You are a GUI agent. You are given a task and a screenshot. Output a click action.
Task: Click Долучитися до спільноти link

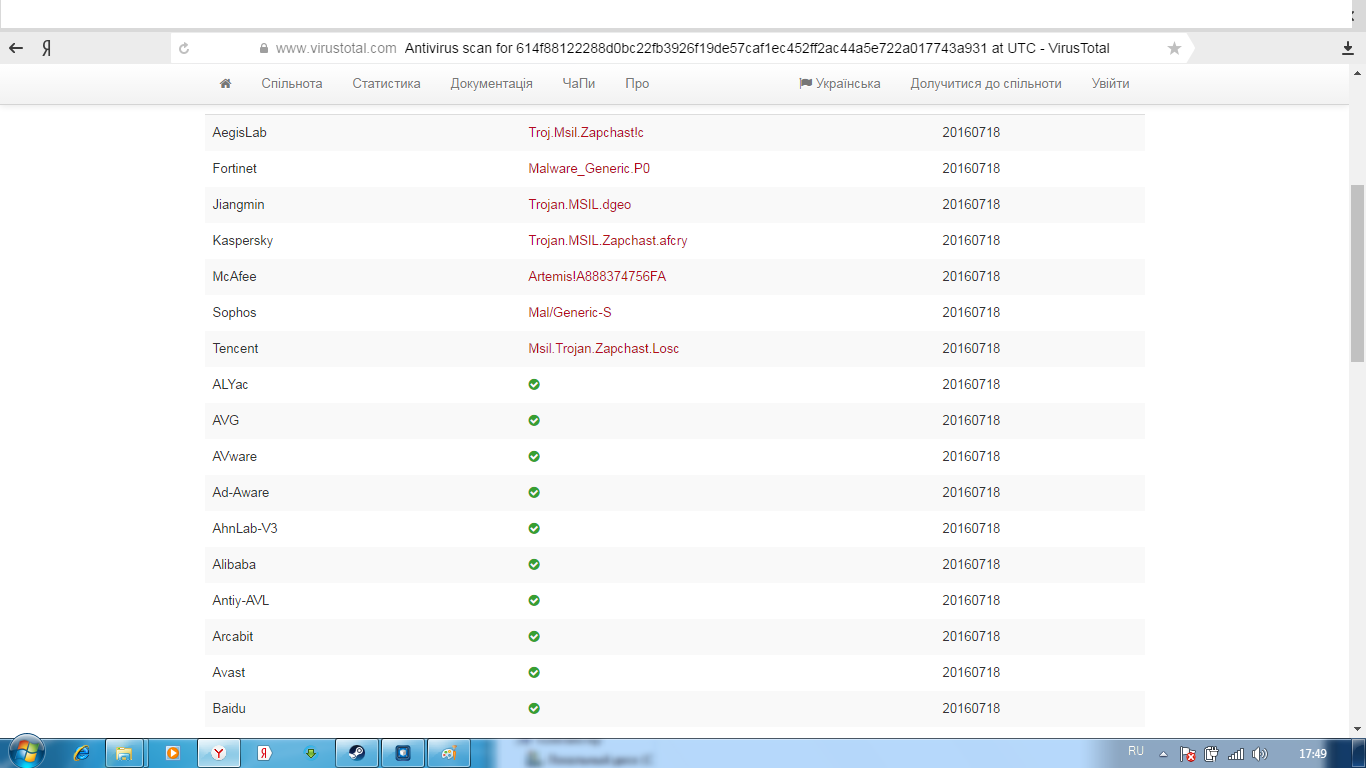tap(986, 84)
